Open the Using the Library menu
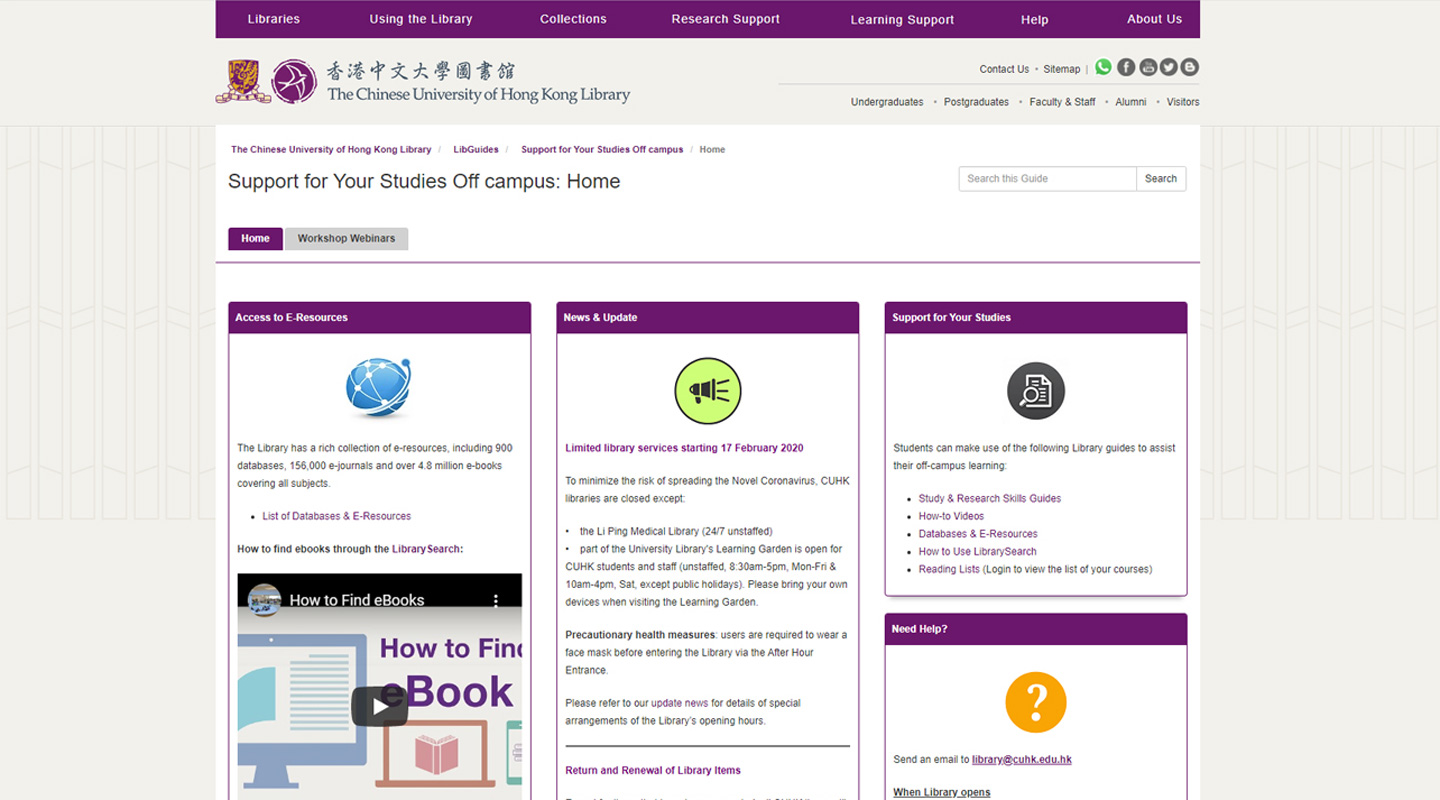The height and width of the screenshot is (800, 1440). tap(421, 19)
